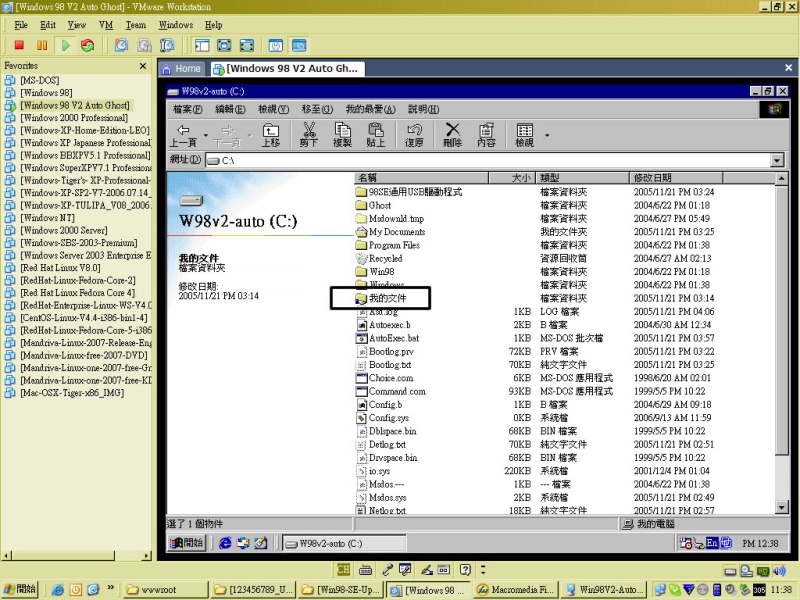
Task: Click the host 開始 Start button
Action: point(20,589)
